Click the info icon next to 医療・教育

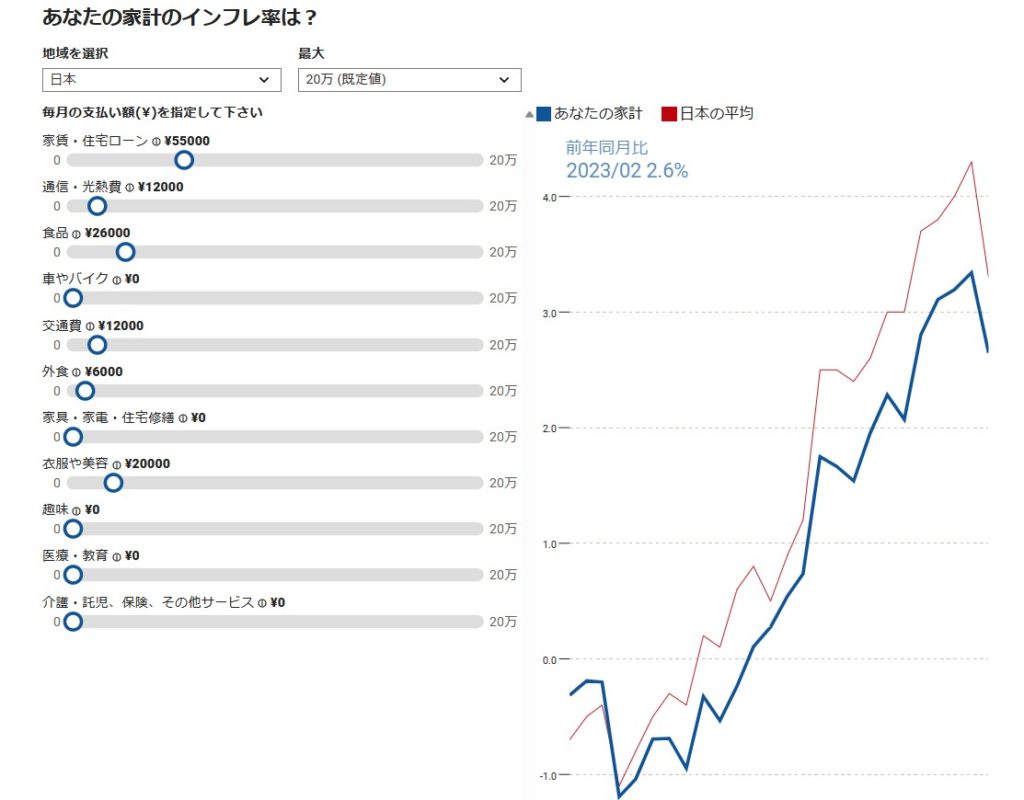pos(117,557)
